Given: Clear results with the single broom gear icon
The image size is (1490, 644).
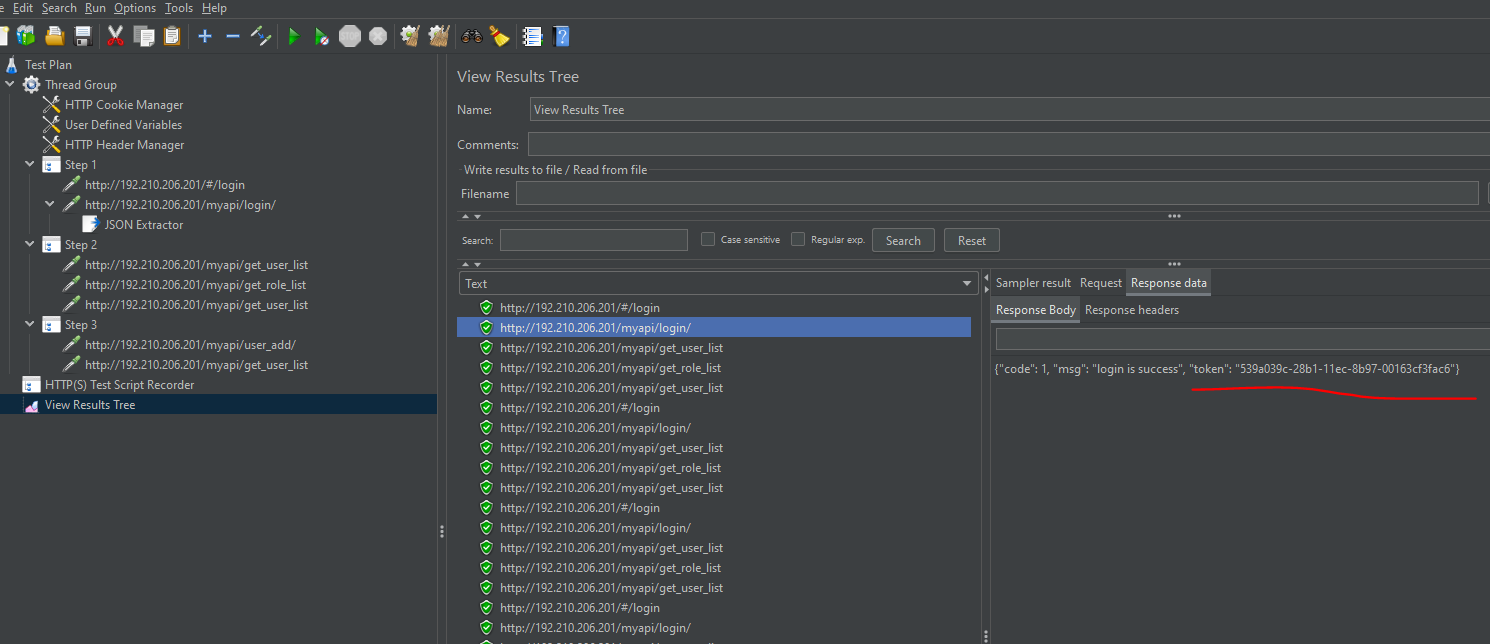Looking at the screenshot, I should [x=409, y=37].
